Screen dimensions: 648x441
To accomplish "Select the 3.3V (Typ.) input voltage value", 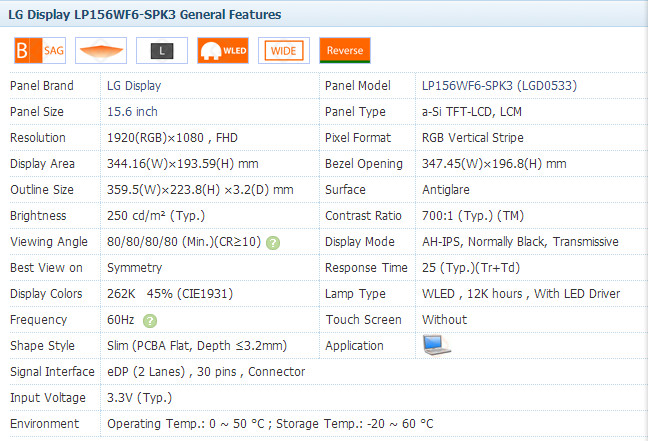I will (139, 398).
